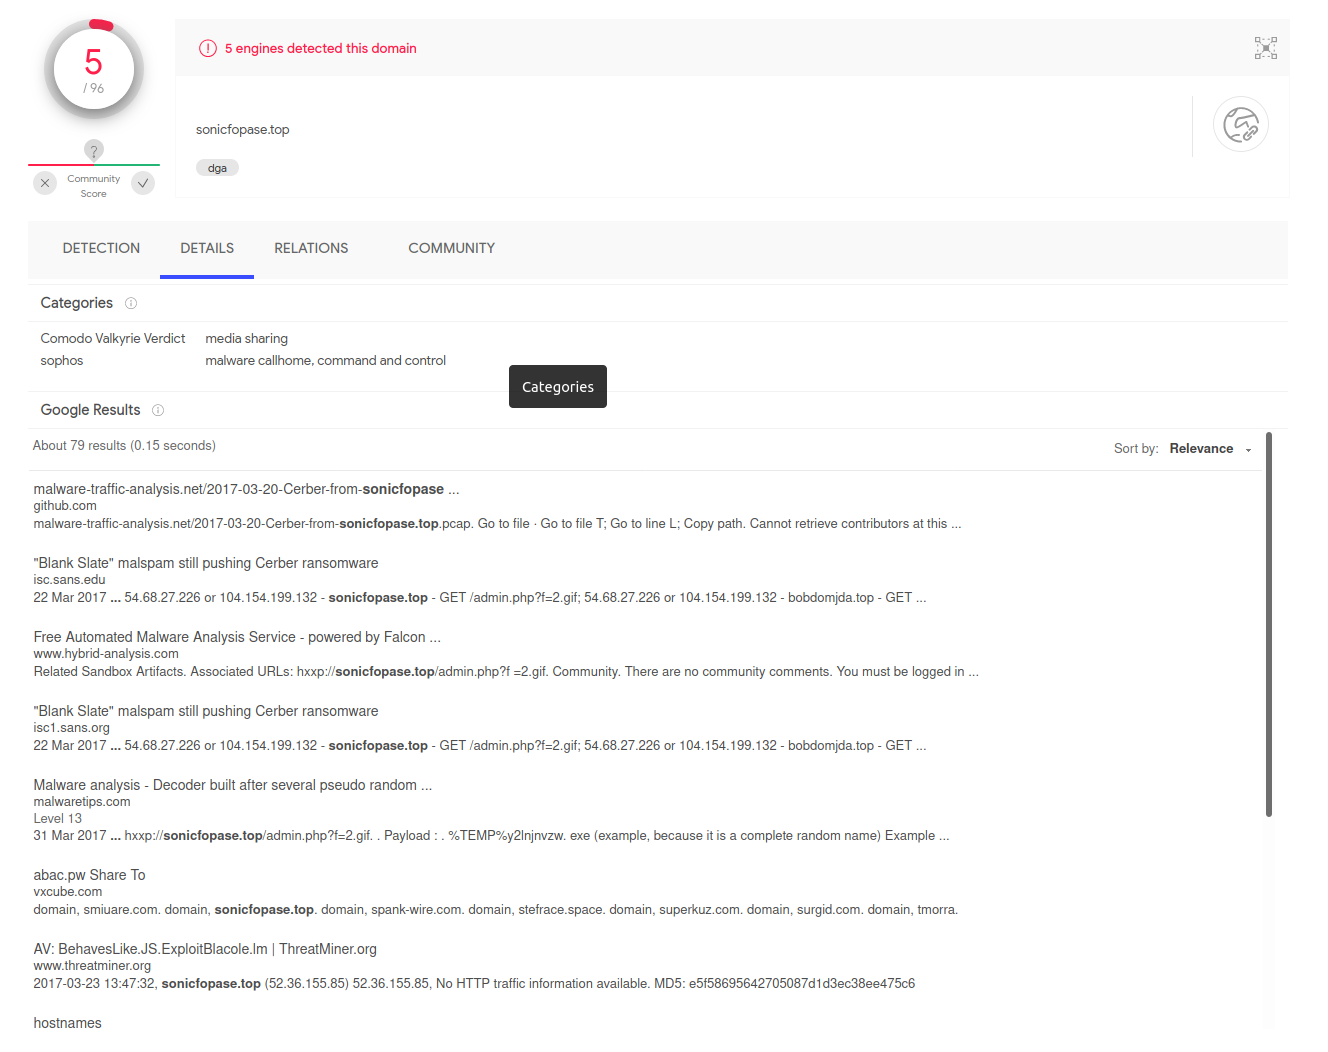Click the Categories info icon
Screen dimensions: 1328x1052
point(131,303)
